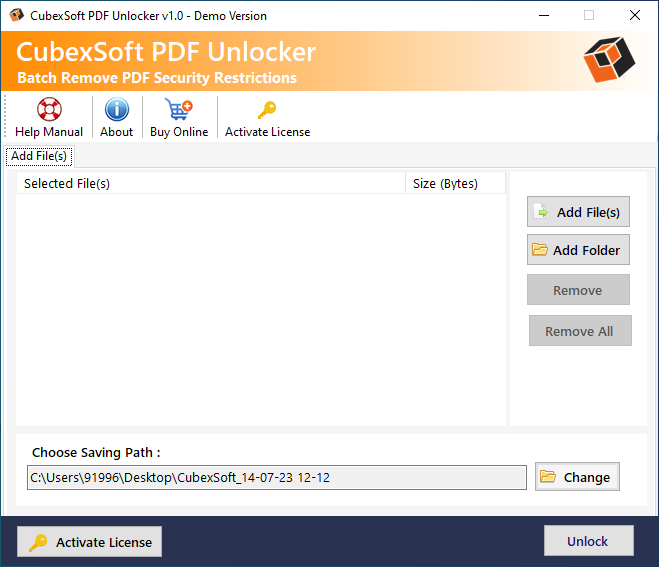Image resolution: width=659 pixels, height=567 pixels.
Task: Click the bottom Activate License button
Action: click(90, 542)
